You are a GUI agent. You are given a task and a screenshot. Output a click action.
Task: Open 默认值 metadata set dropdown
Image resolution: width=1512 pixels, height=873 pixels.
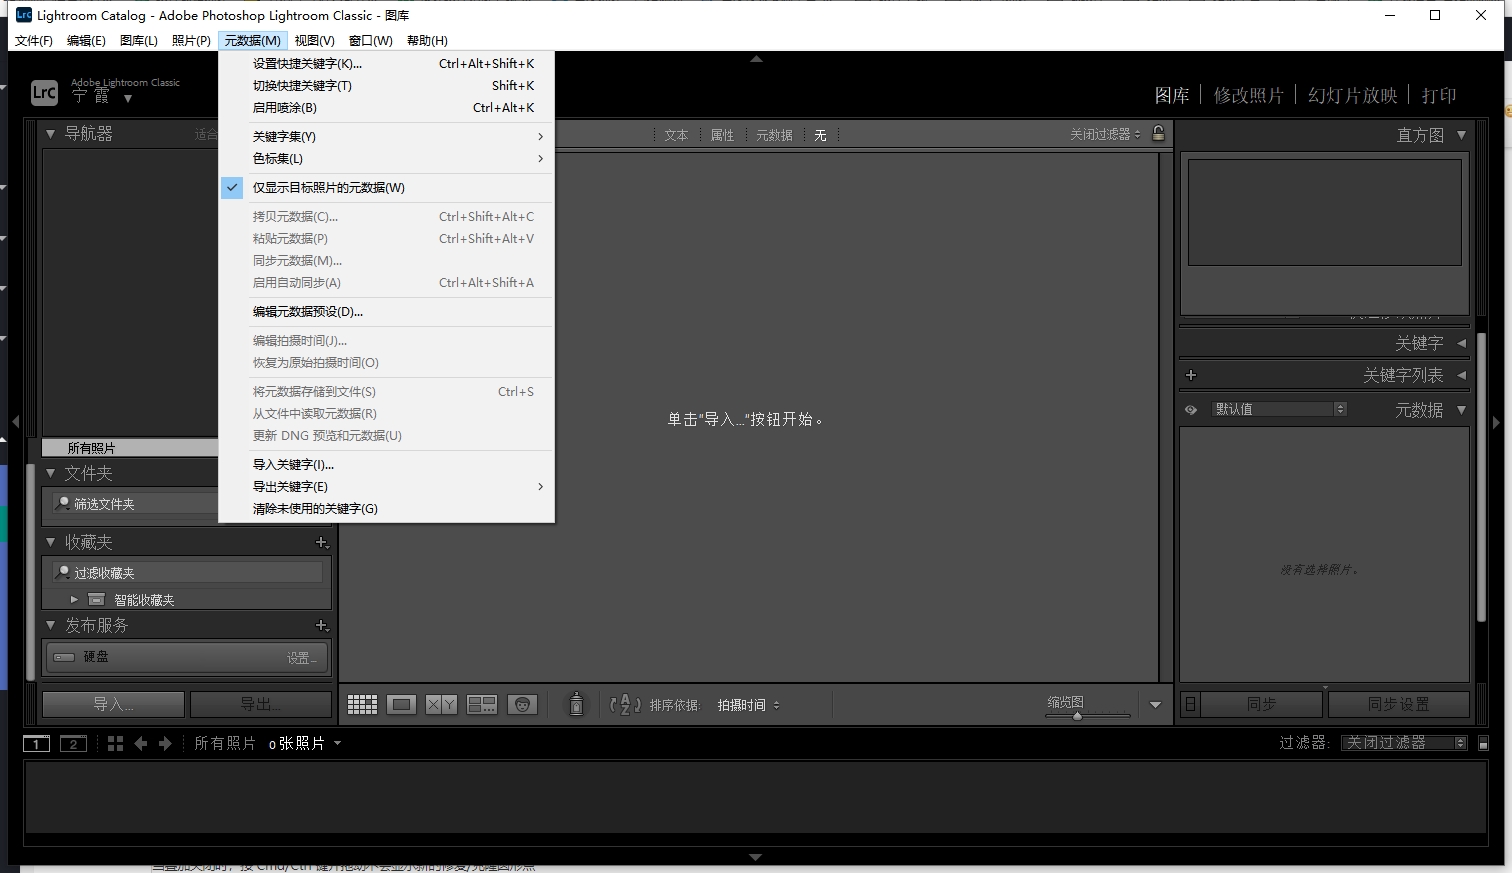pyautogui.click(x=1279, y=409)
